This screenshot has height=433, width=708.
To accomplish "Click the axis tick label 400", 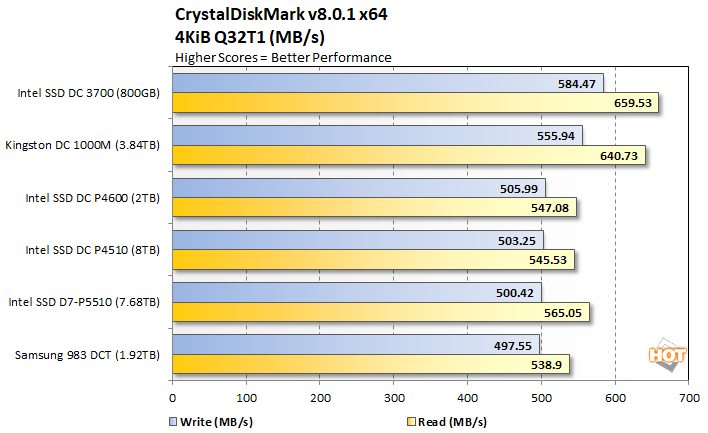I will [x=467, y=398].
